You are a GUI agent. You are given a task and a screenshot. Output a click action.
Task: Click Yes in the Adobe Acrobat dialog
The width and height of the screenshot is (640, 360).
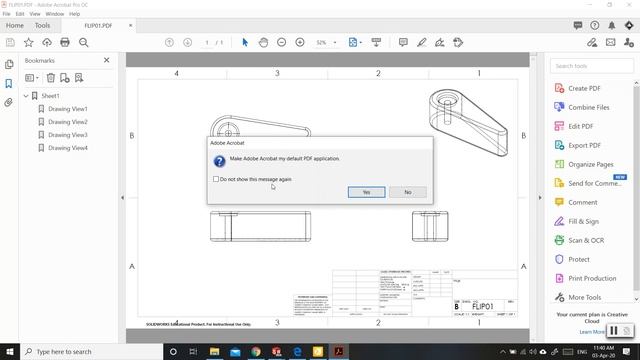367,192
